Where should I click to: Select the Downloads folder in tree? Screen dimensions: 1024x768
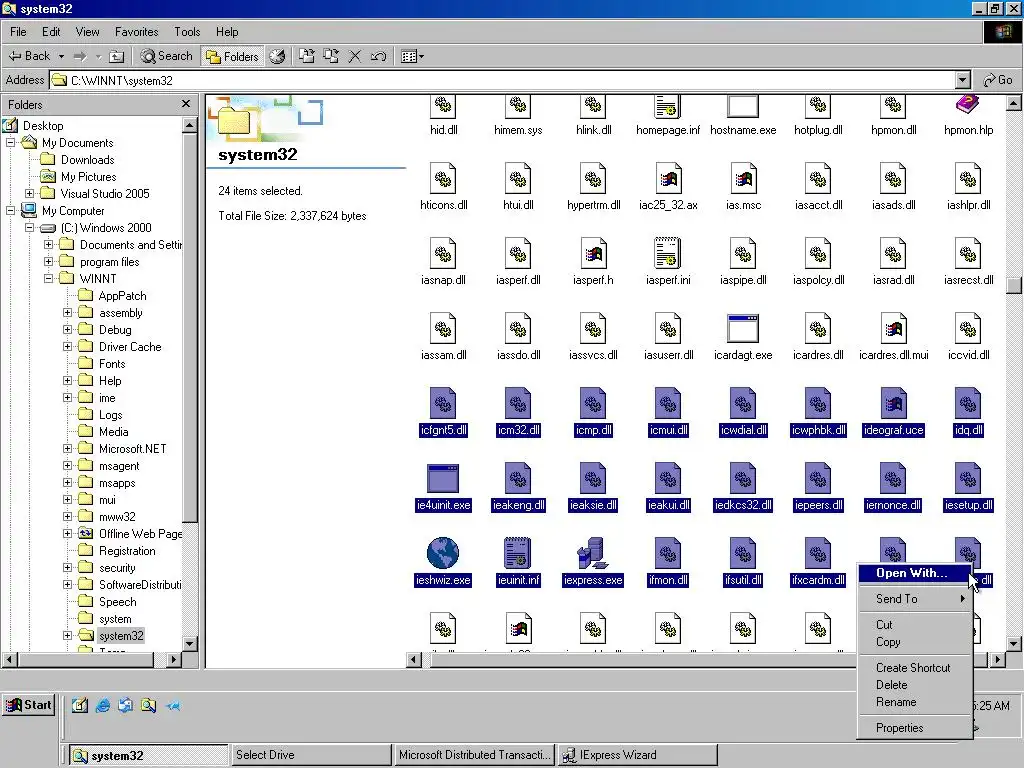click(88, 160)
